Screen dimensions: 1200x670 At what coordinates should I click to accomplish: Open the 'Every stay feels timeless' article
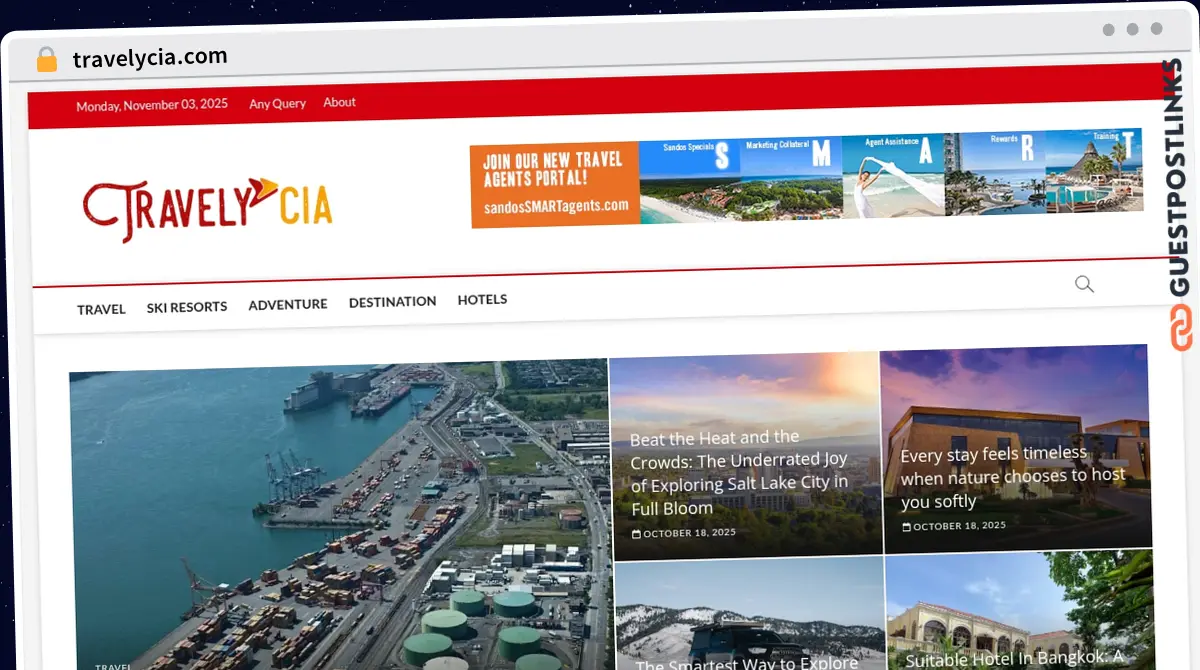point(1012,477)
